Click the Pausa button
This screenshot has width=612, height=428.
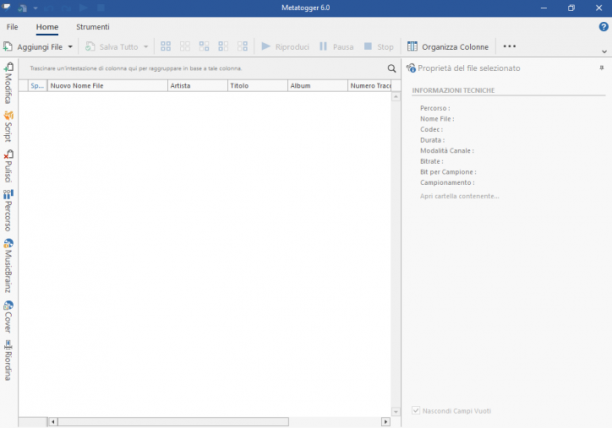tap(336, 47)
